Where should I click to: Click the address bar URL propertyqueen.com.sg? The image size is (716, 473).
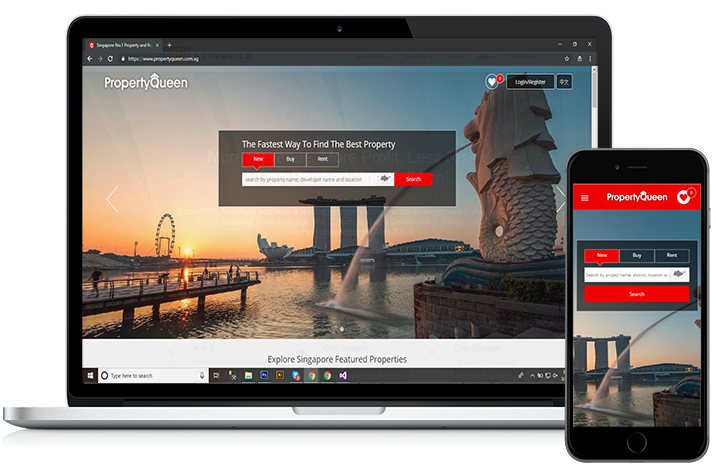(x=163, y=58)
